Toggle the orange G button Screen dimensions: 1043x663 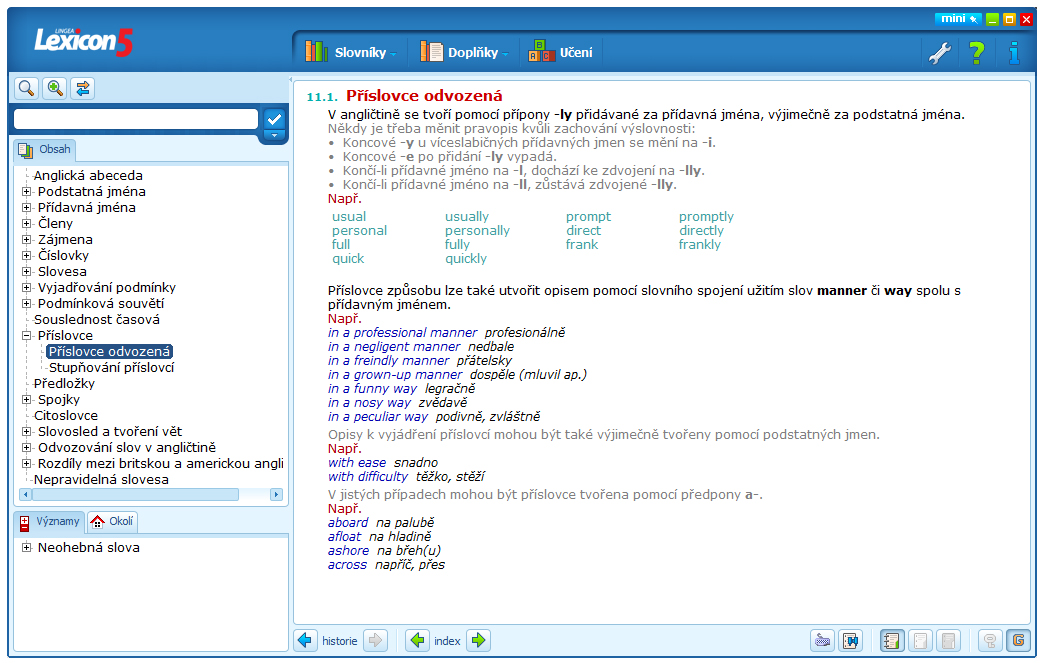1018,641
